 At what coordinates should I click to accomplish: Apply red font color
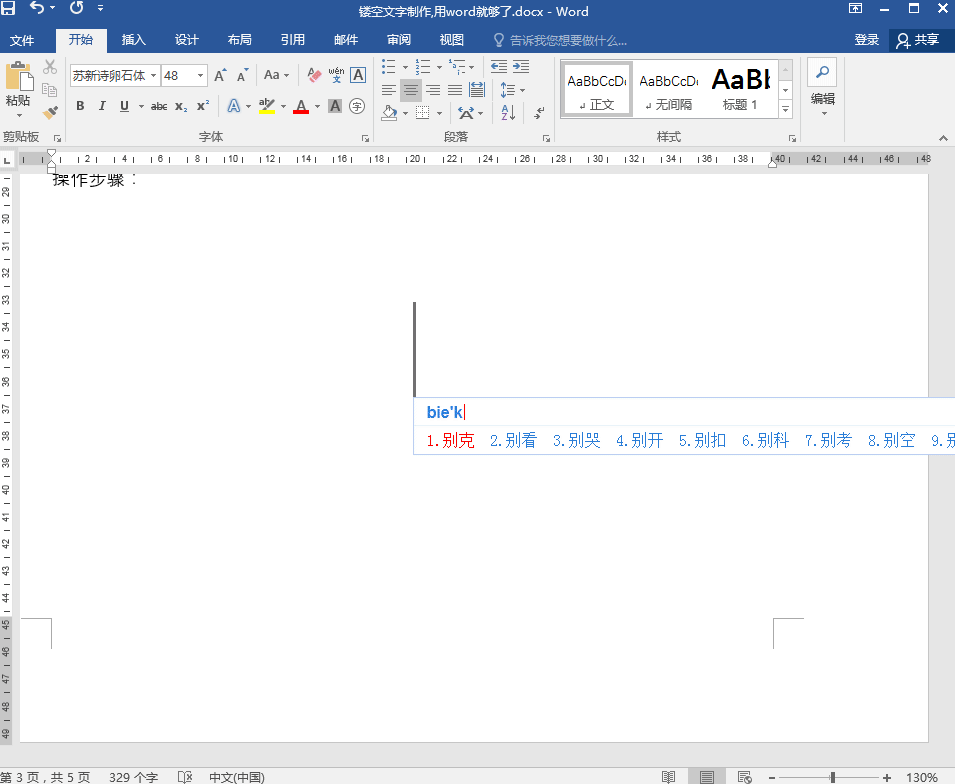tap(301, 106)
